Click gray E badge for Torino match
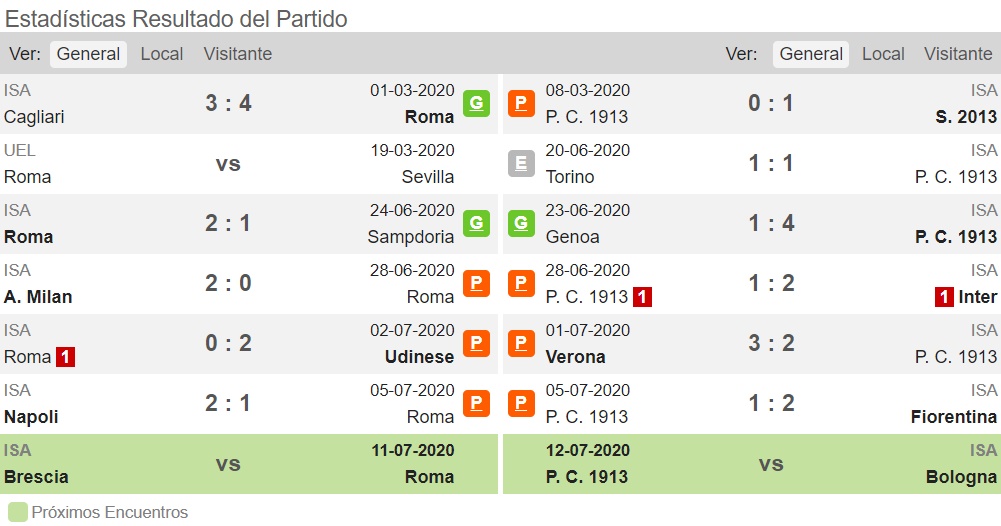This screenshot has height=526, width=1001. [x=521, y=163]
